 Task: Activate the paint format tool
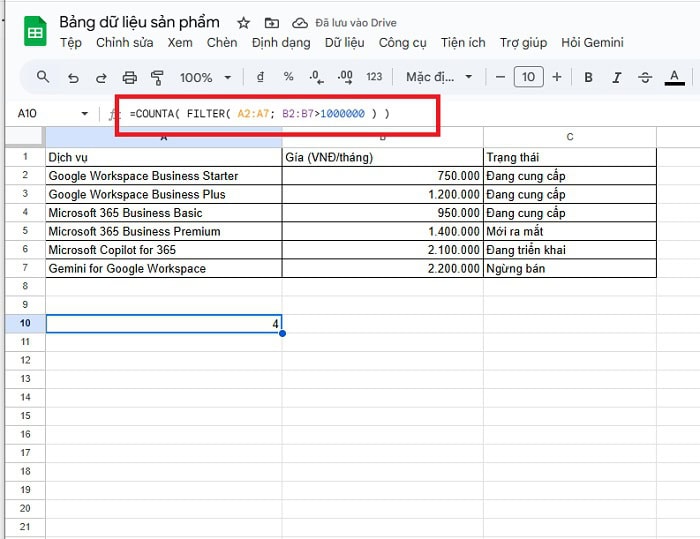pos(157,78)
